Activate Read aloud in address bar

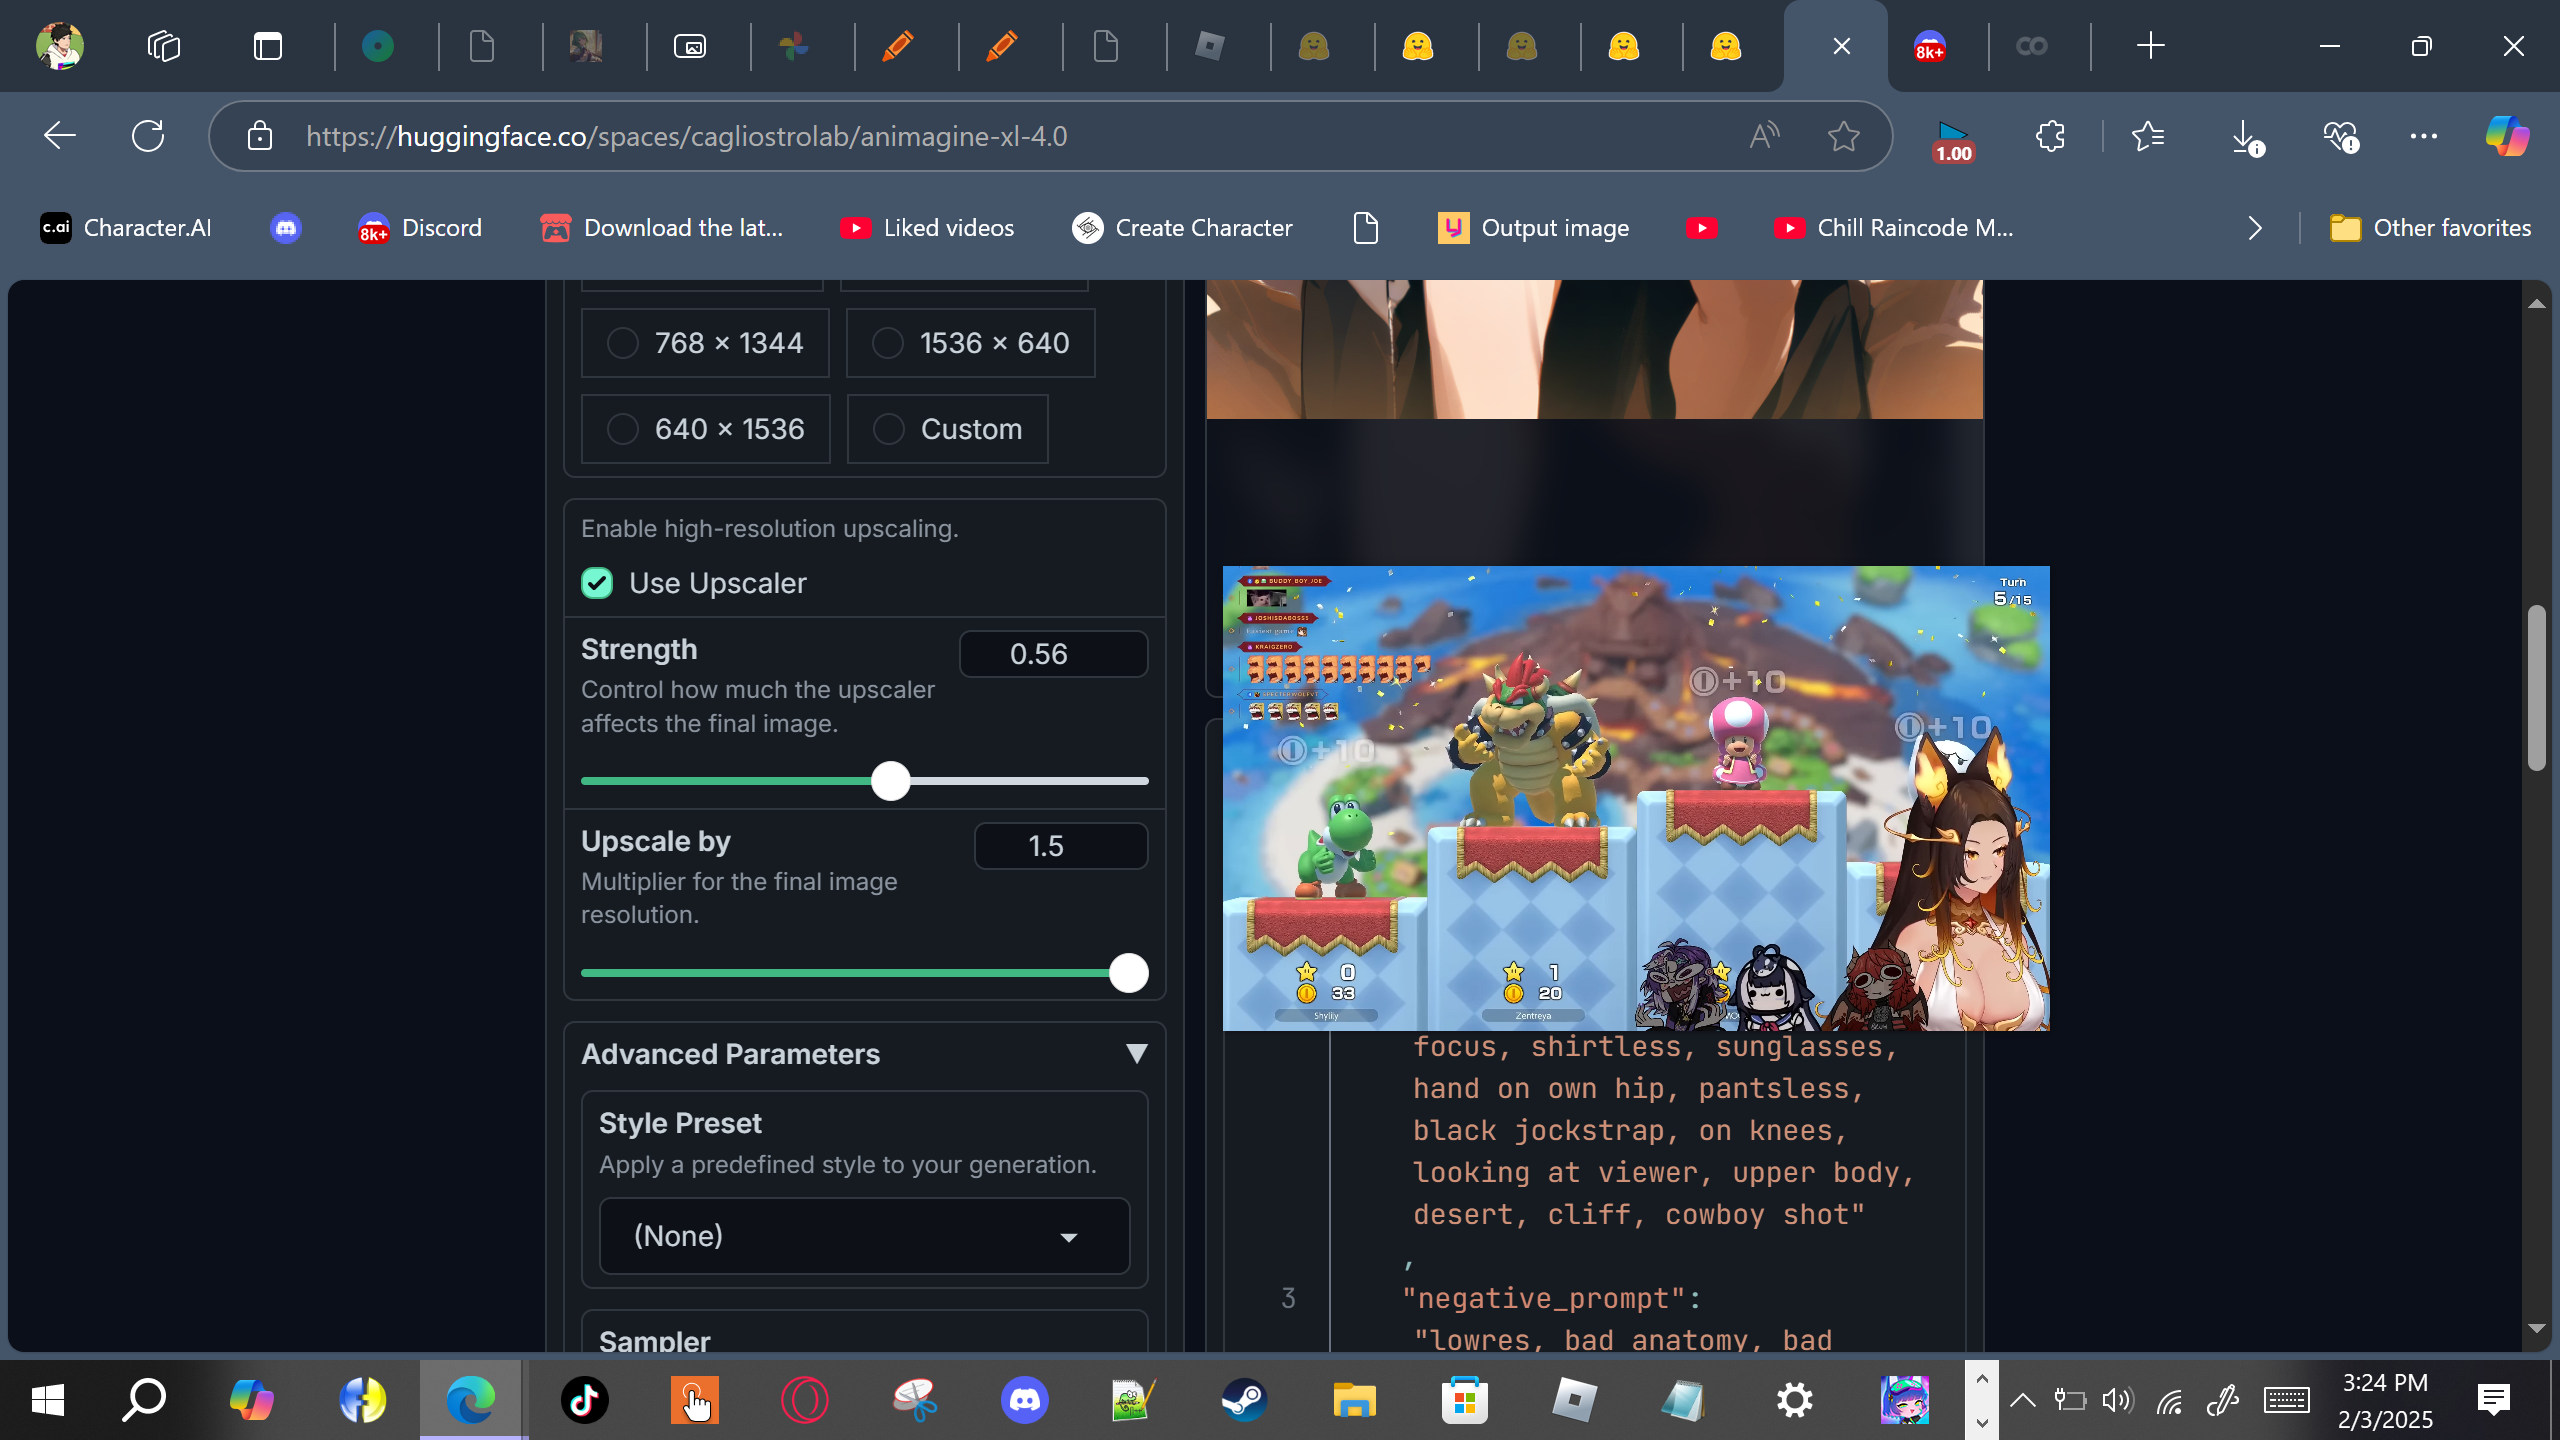click(1764, 136)
